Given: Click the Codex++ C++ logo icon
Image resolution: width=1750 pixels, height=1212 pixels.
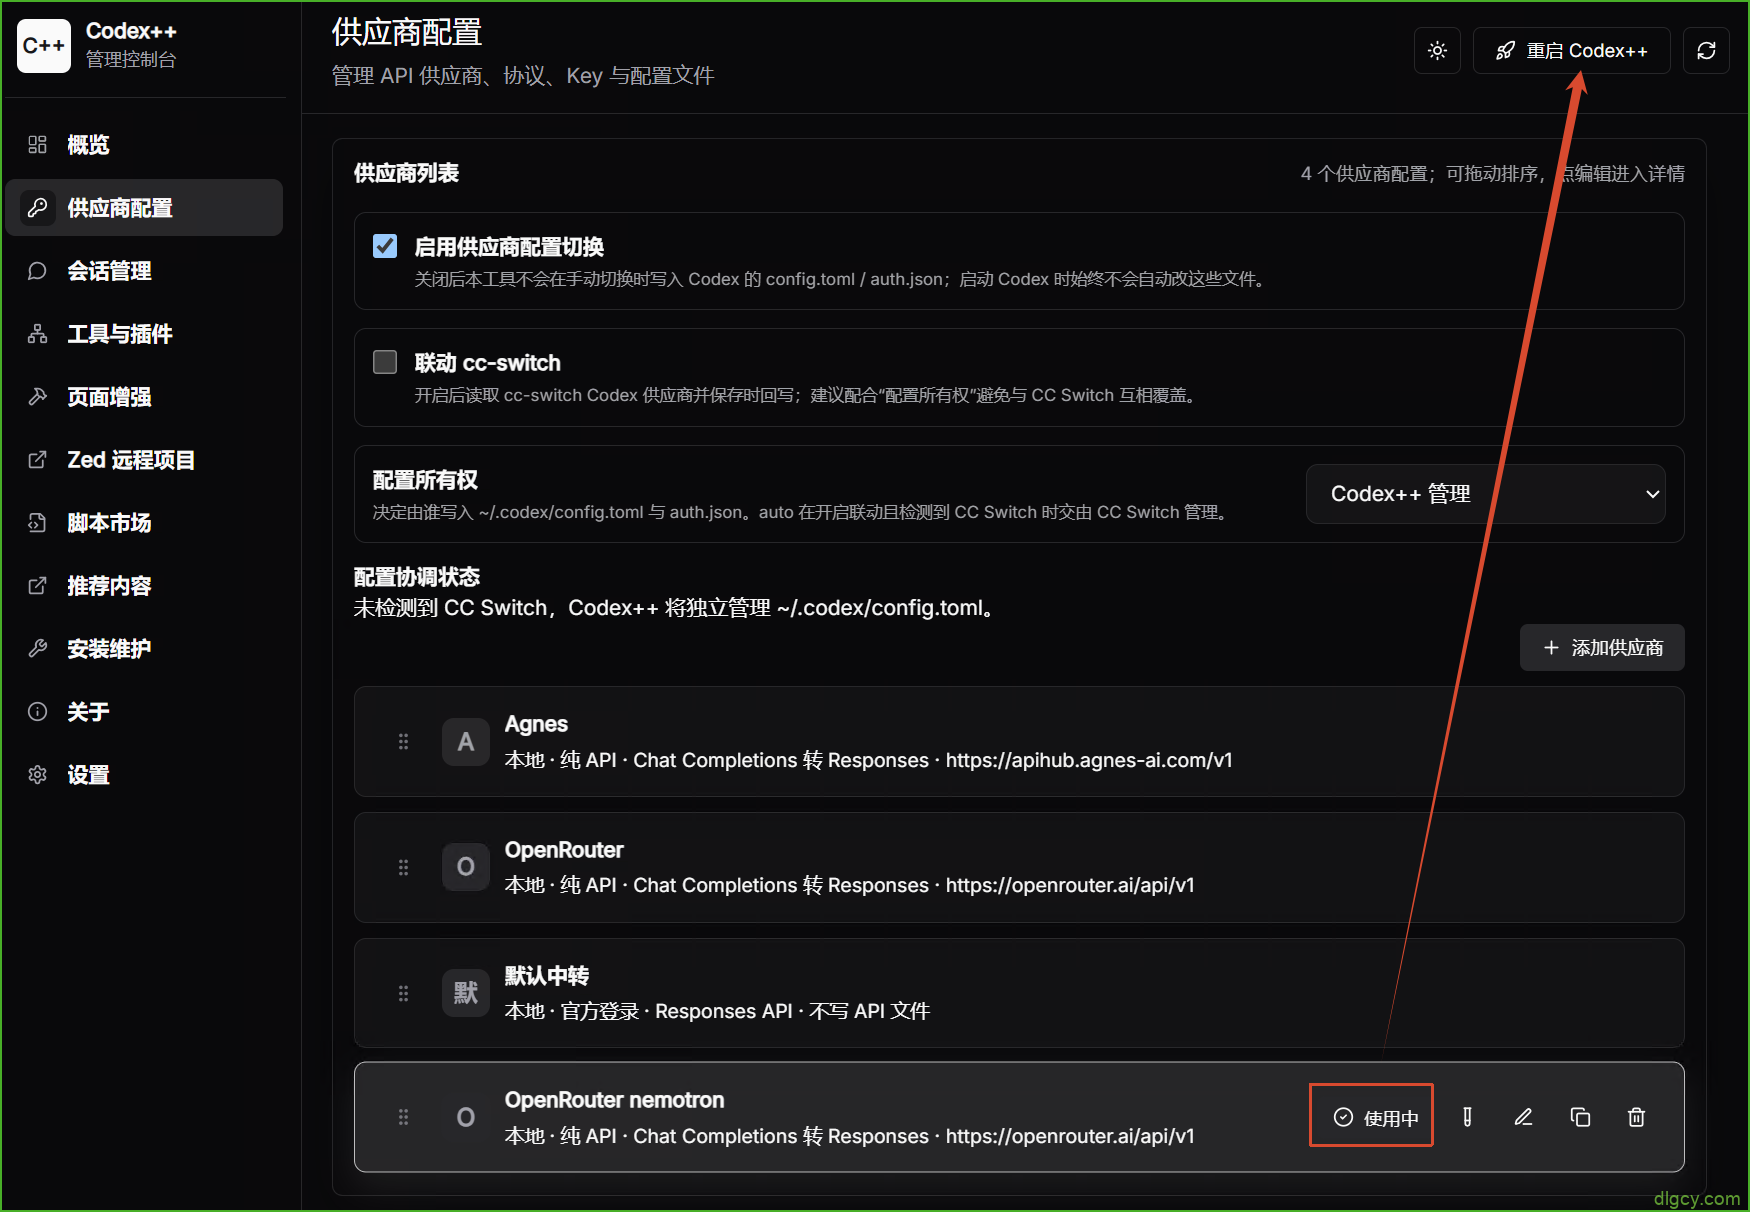Looking at the screenshot, I should [44, 46].
